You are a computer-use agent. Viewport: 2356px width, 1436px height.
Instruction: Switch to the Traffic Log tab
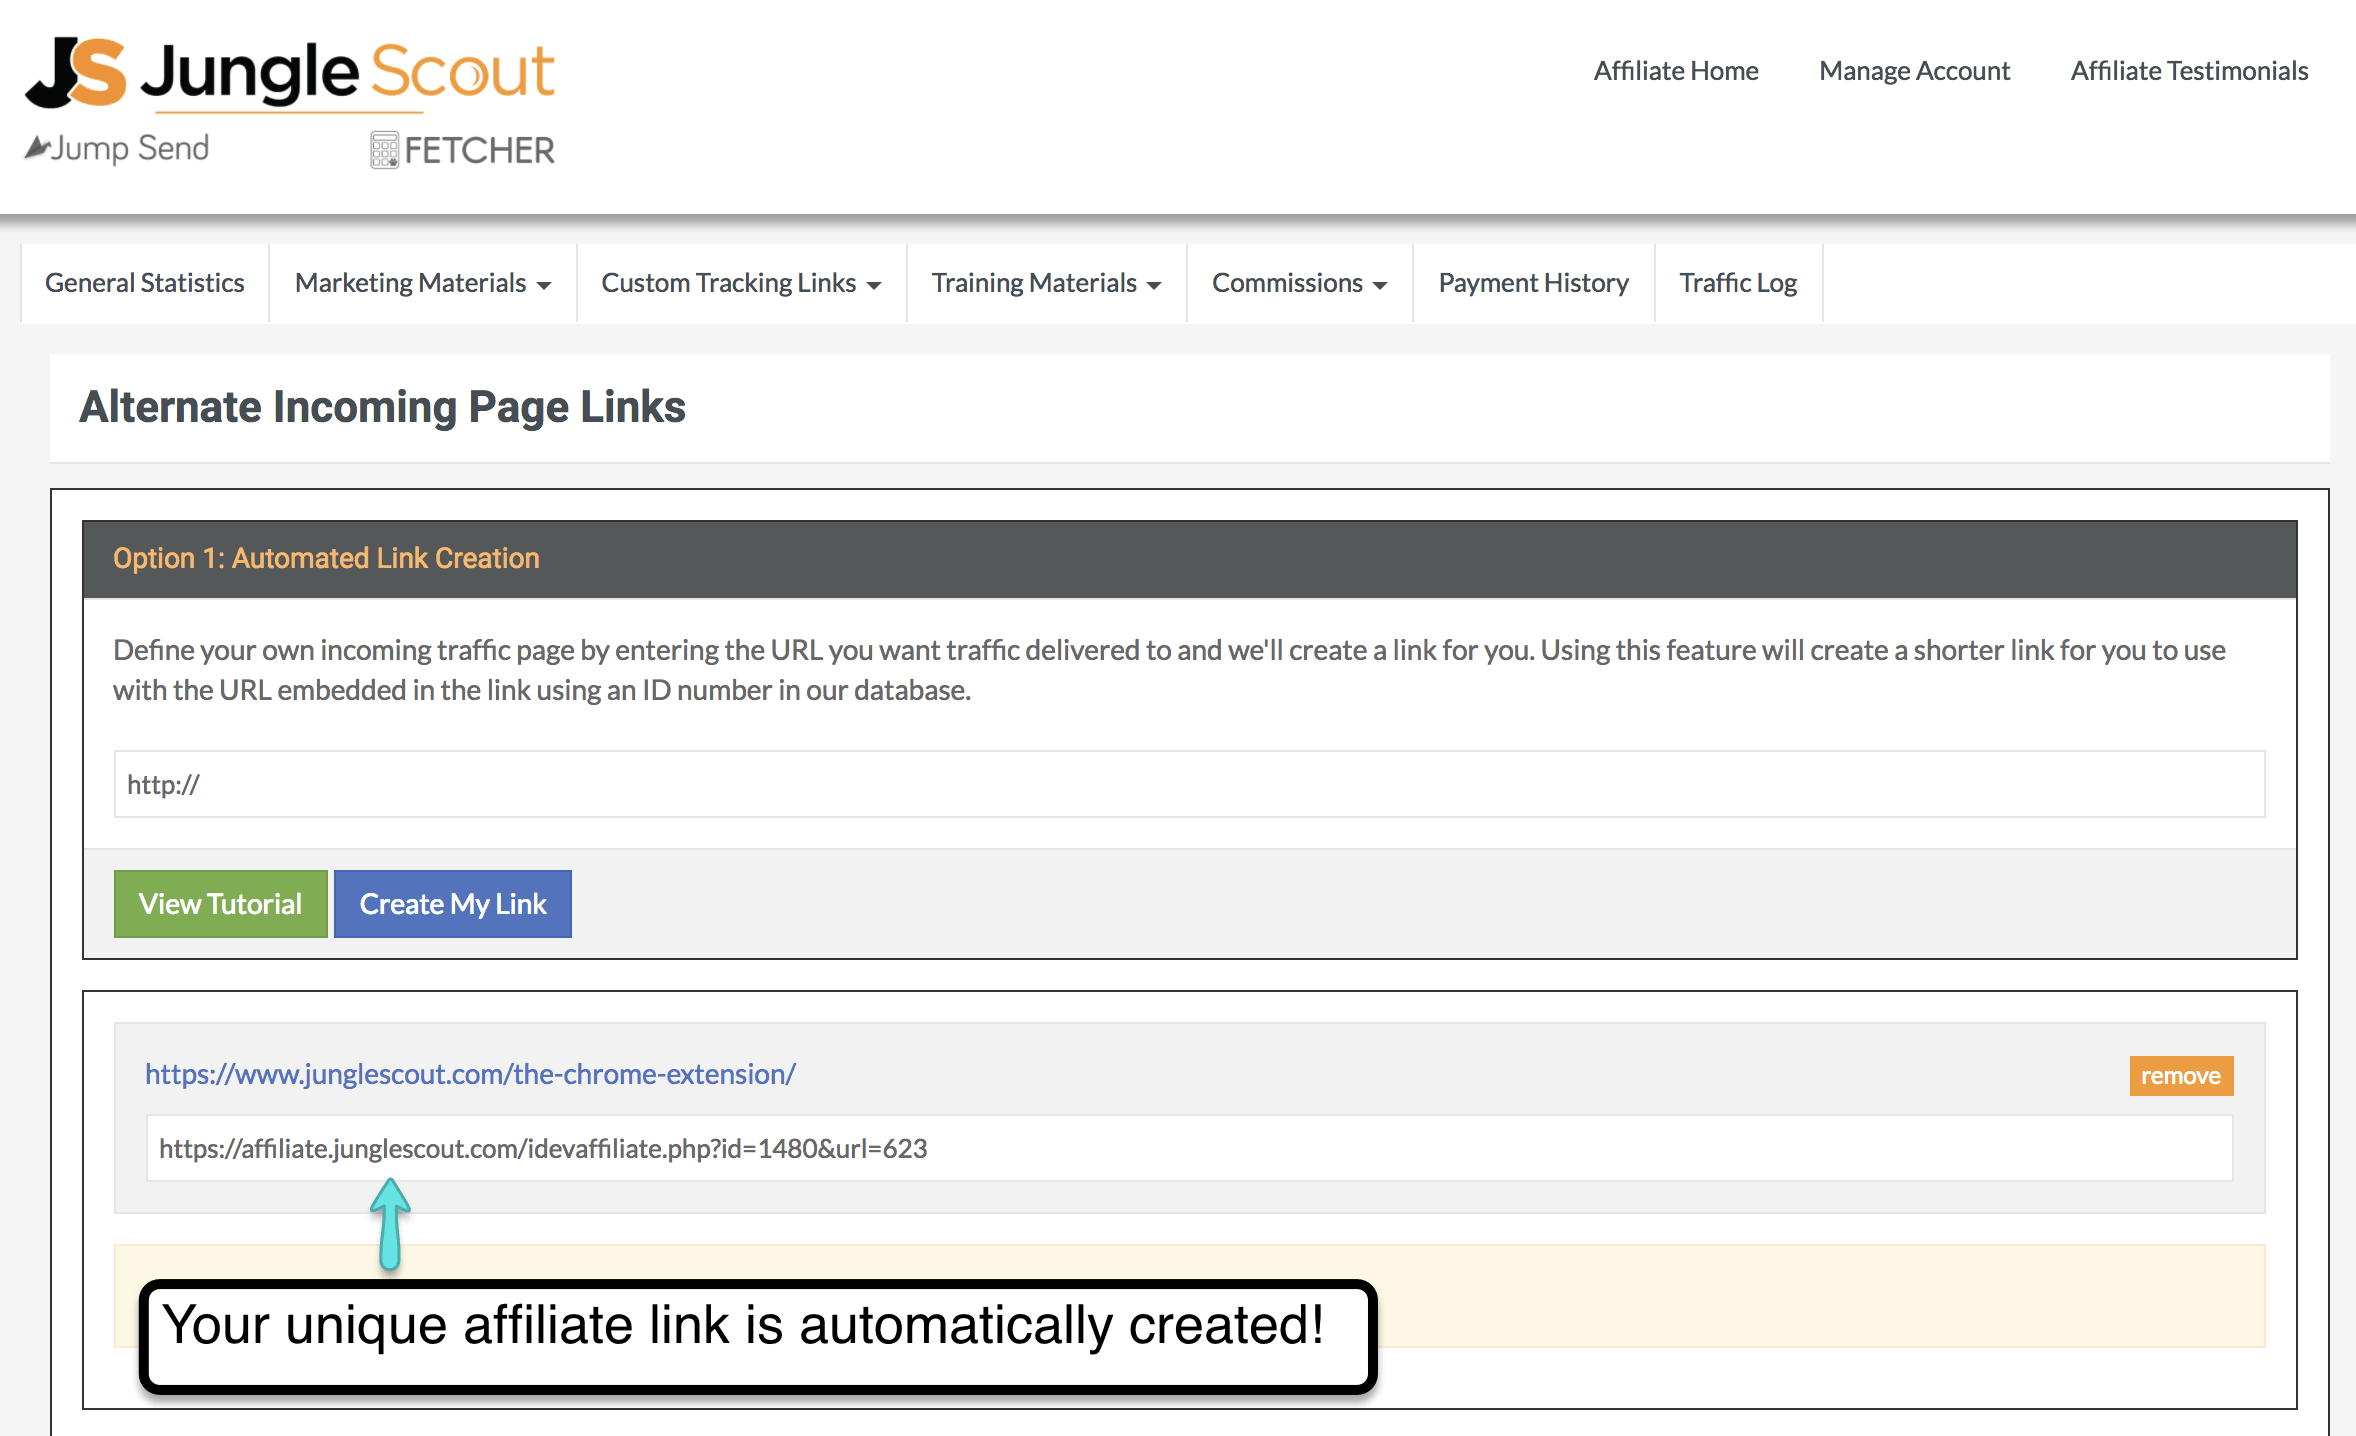[x=1738, y=283]
